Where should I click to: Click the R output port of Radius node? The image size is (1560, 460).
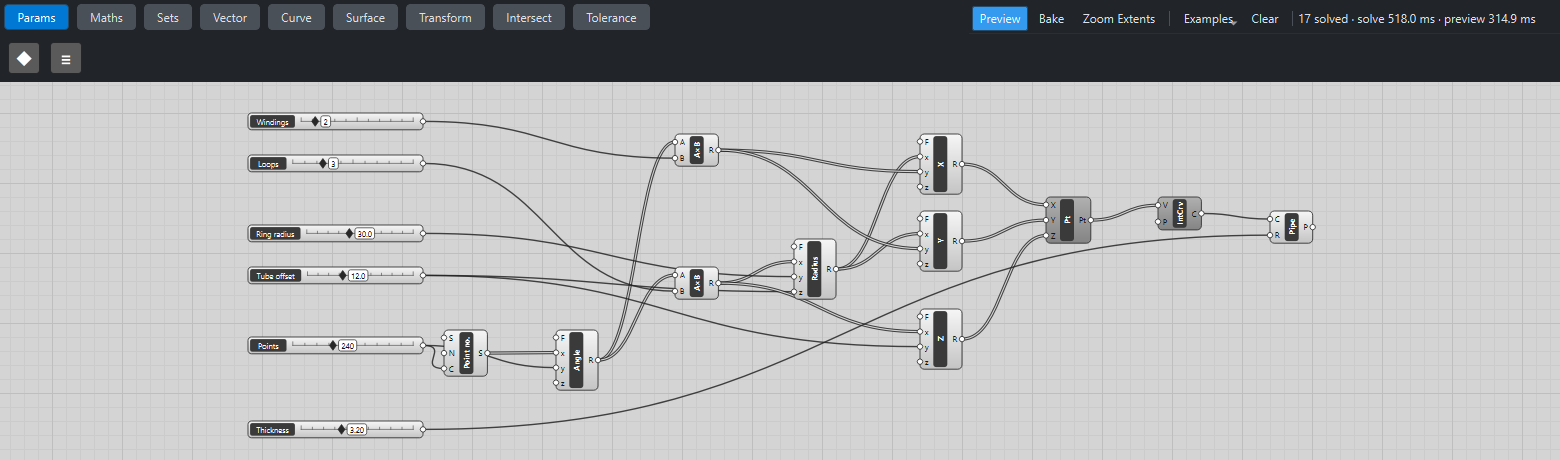[x=837, y=269]
